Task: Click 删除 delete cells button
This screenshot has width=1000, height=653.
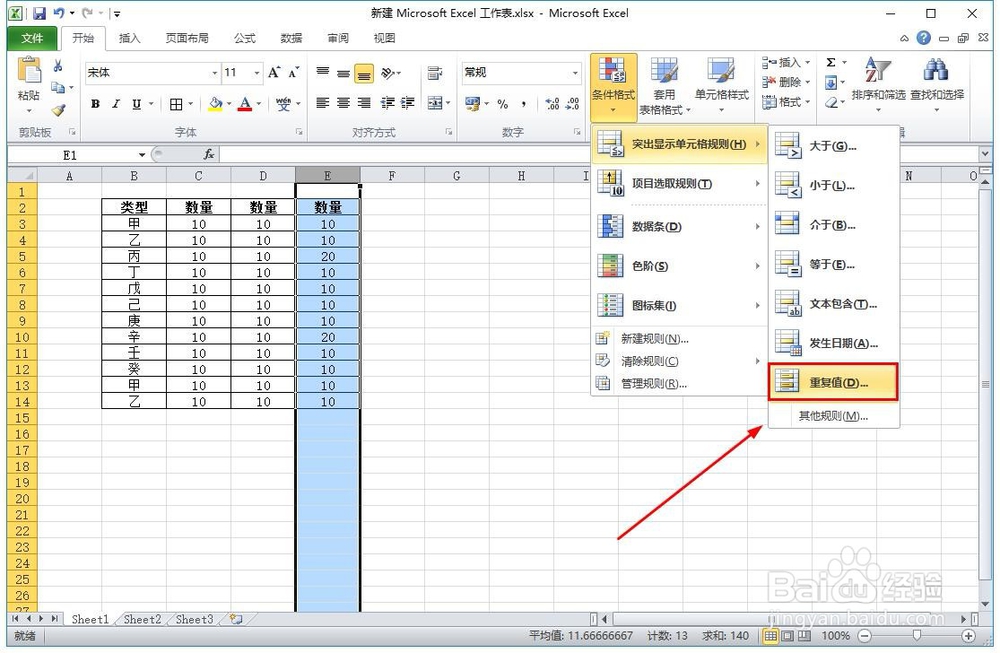Action: pos(786,82)
